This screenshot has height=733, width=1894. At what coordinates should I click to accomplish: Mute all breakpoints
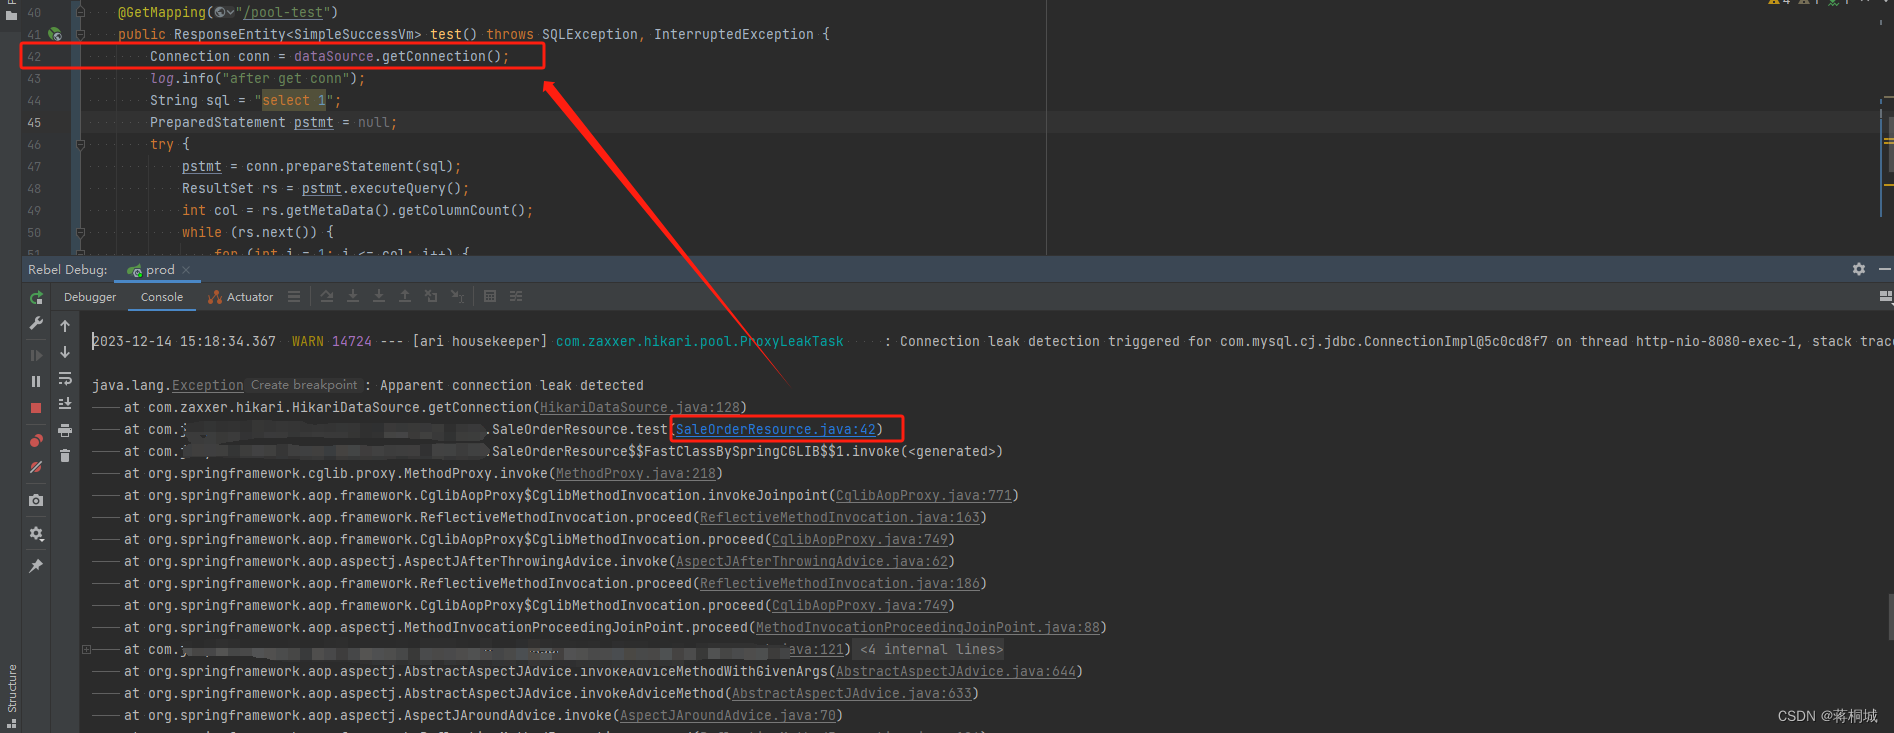(x=36, y=467)
